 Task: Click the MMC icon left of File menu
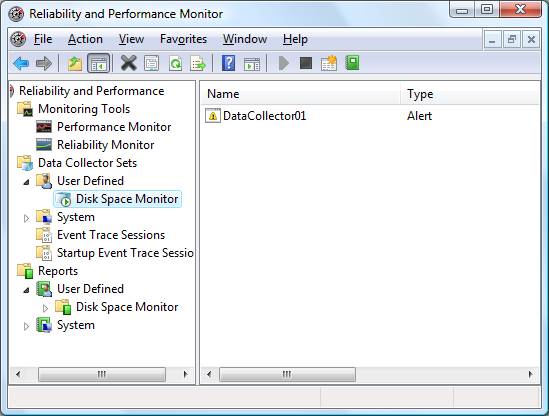(18, 39)
